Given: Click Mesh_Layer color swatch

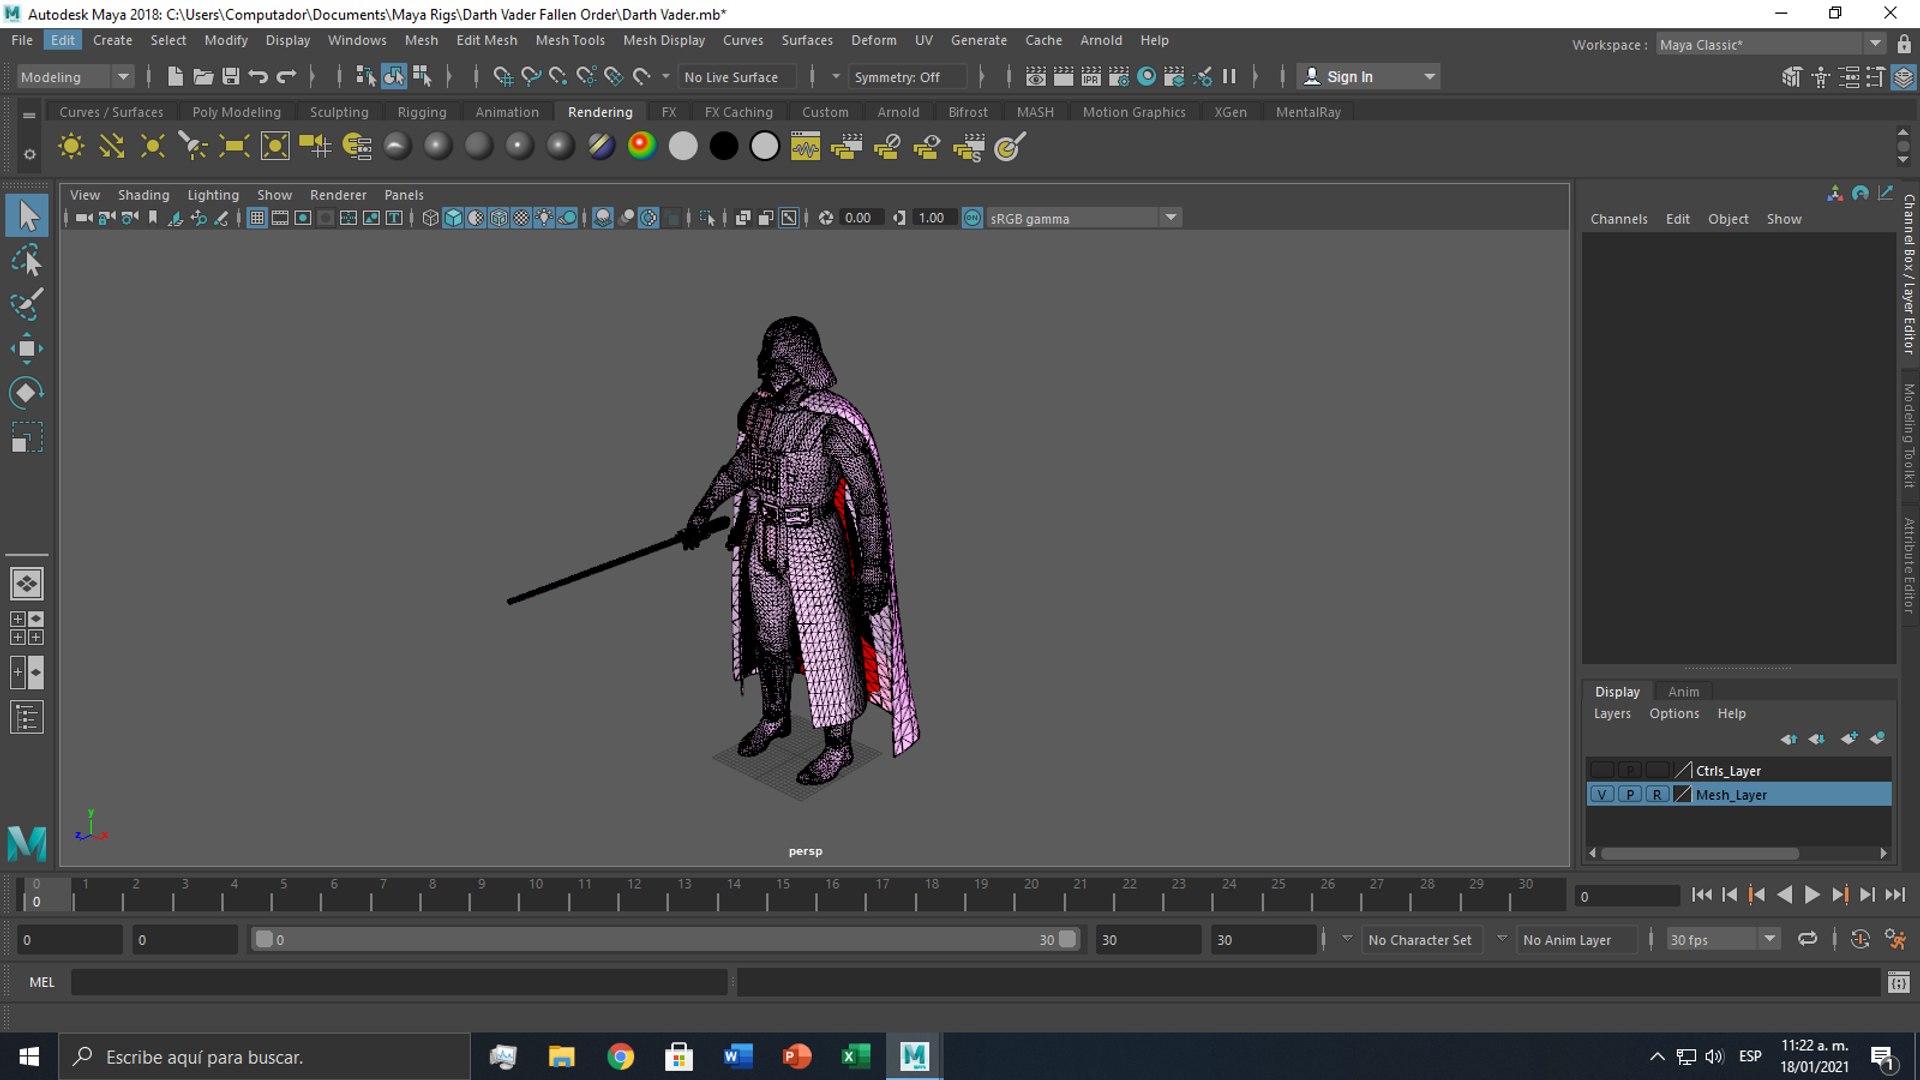Looking at the screenshot, I should tap(1682, 794).
